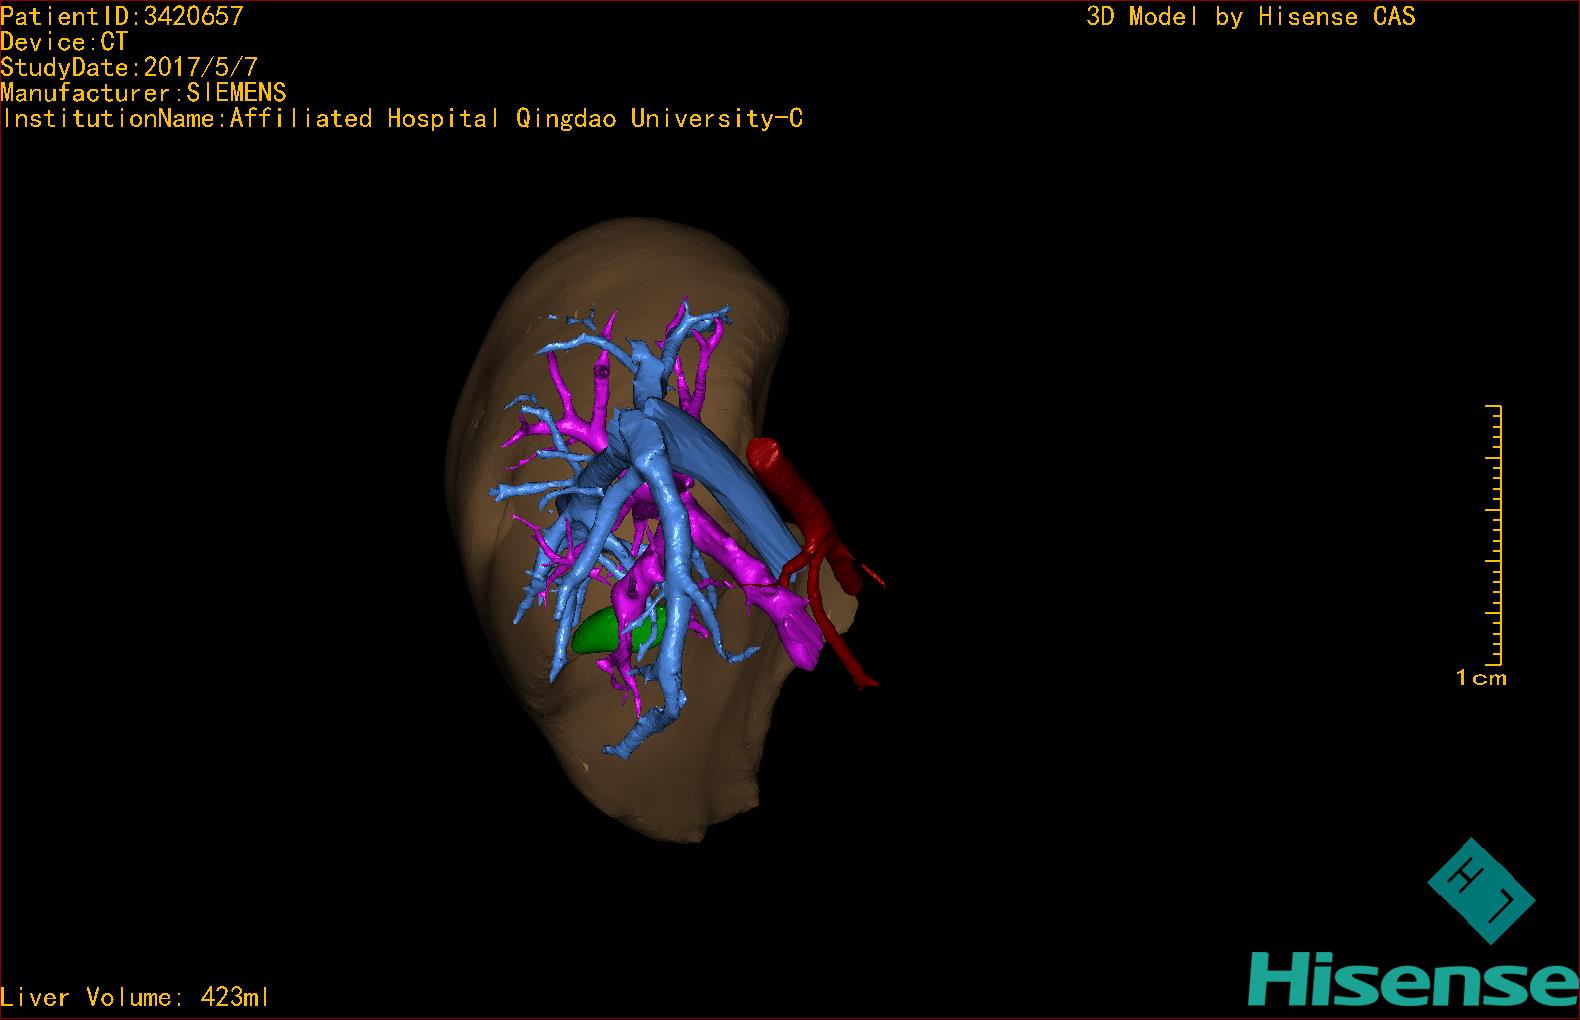1580x1020 pixels.
Task: Click the "1cm" scale label
Action: click(1481, 678)
